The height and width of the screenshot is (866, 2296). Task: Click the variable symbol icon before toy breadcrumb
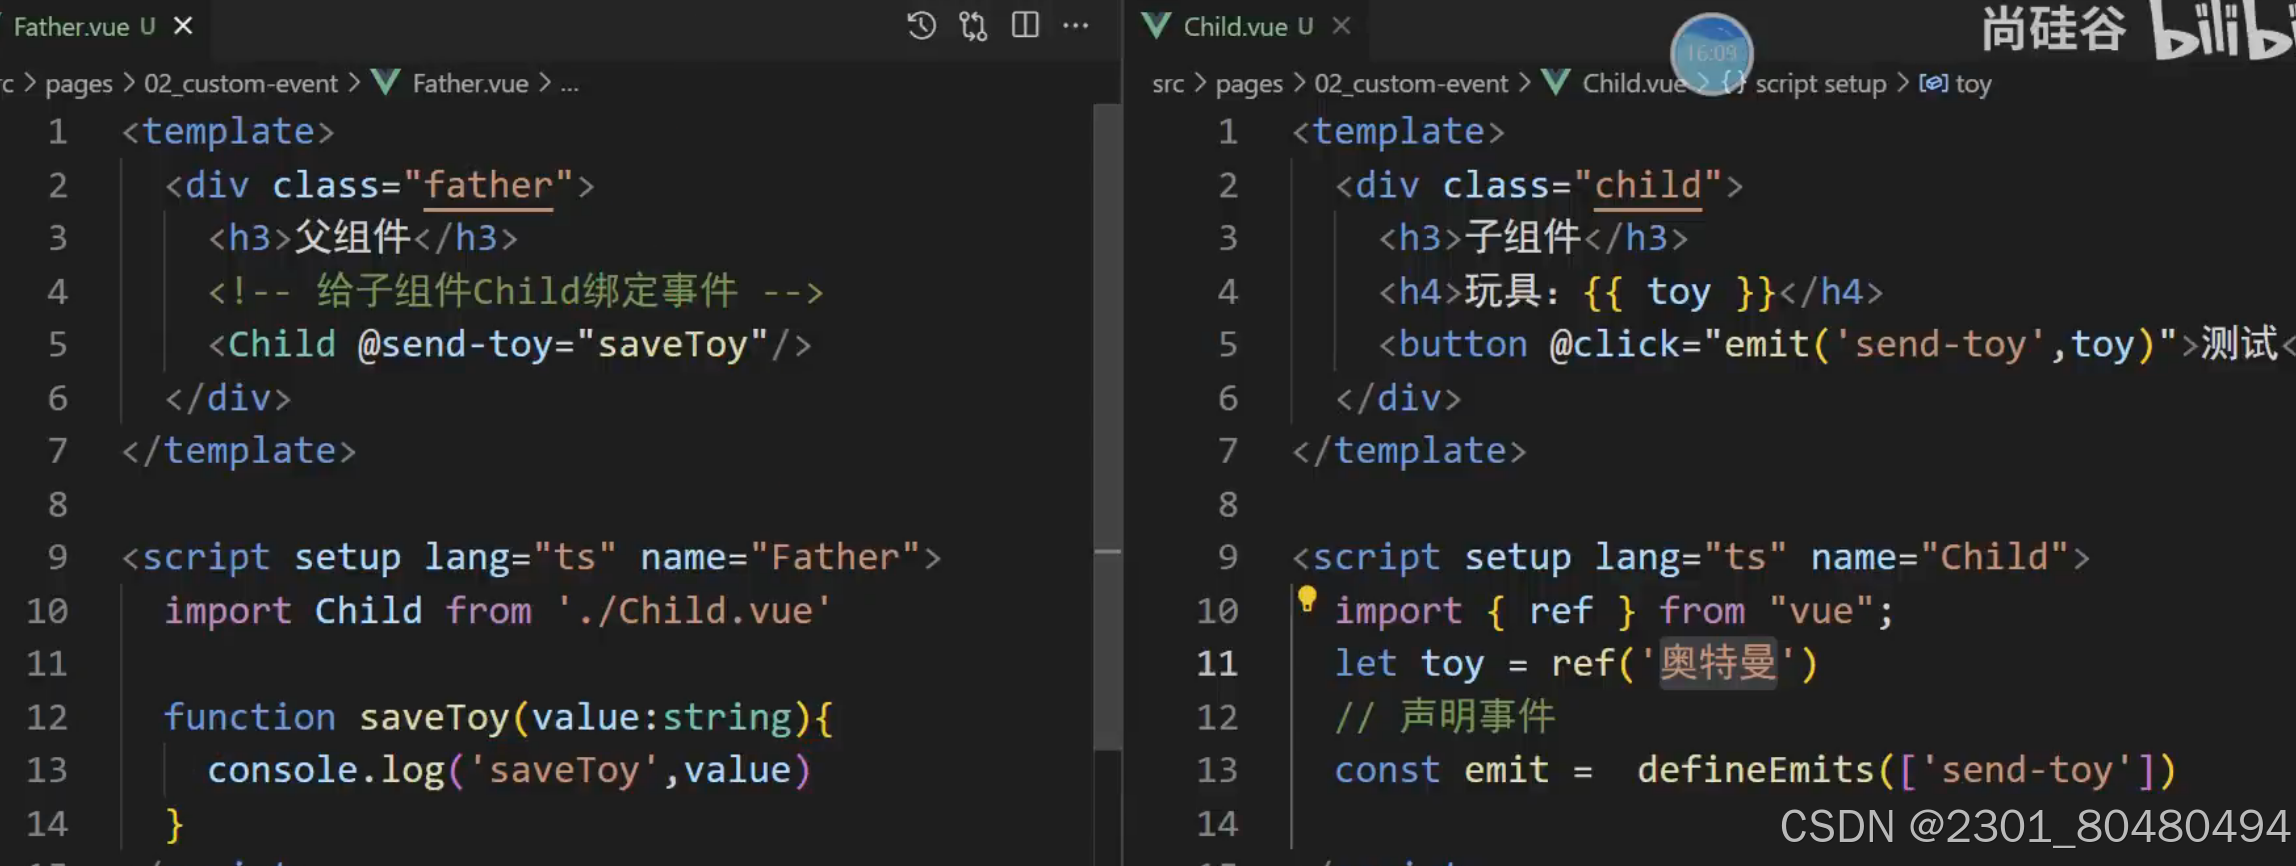coord(1933,83)
